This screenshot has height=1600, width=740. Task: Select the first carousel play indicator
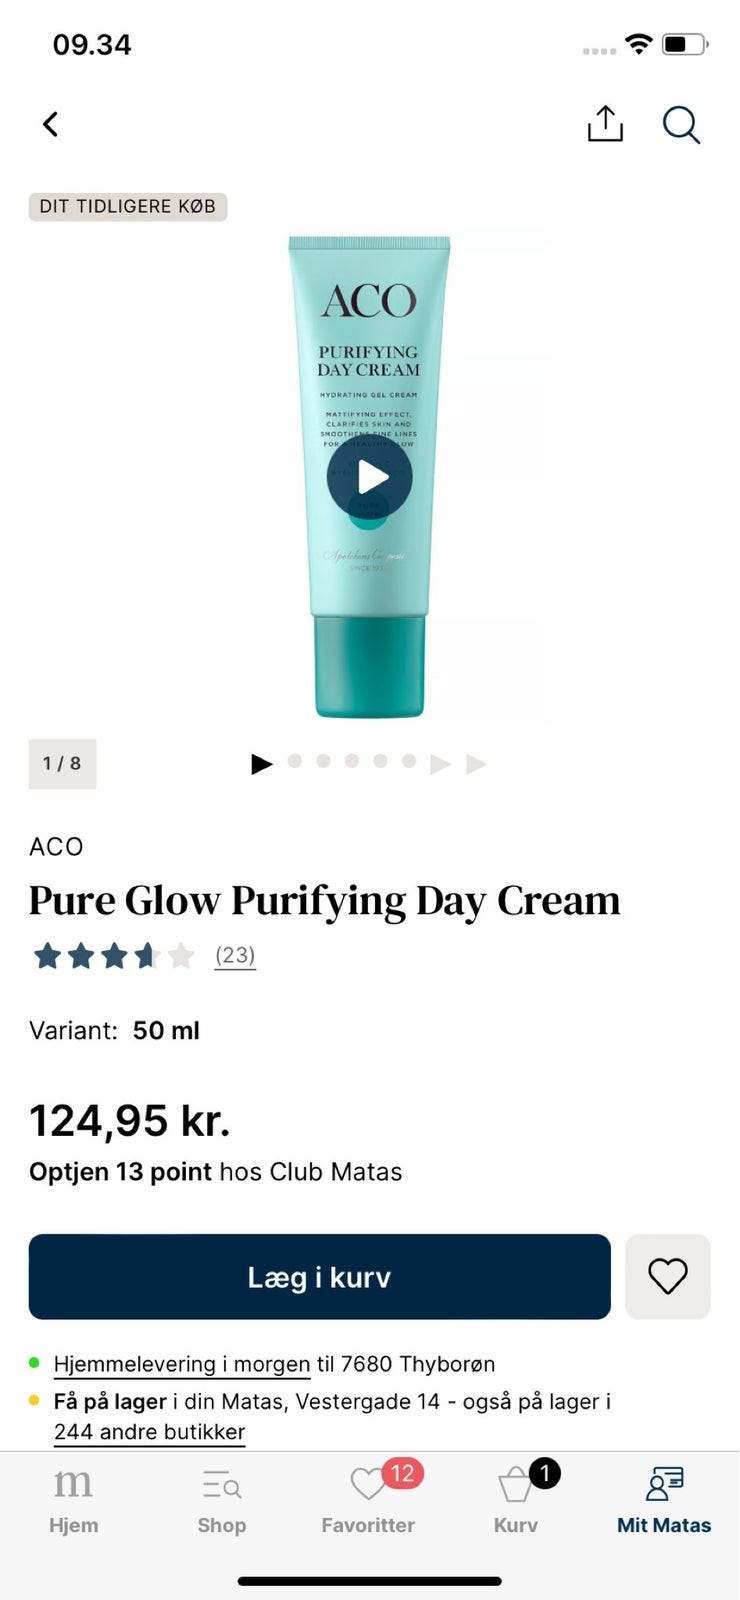[x=262, y=764]
